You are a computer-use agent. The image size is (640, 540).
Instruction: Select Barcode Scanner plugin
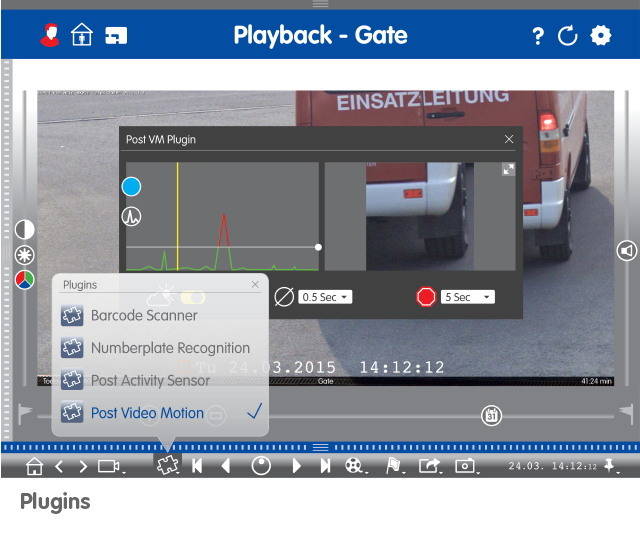(x=160, y=316)
